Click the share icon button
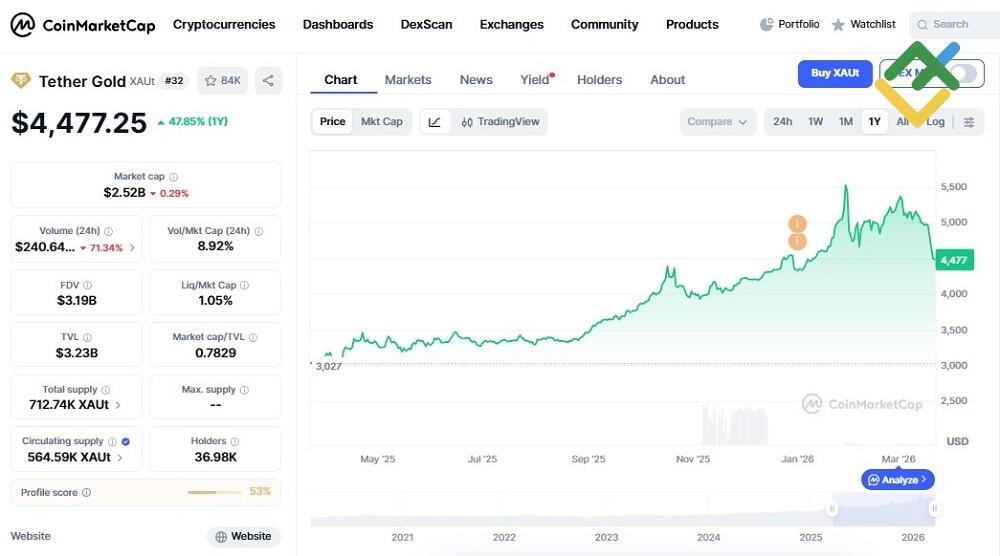The width and height of the screenshot is (1000, 556). coord(268,80)
